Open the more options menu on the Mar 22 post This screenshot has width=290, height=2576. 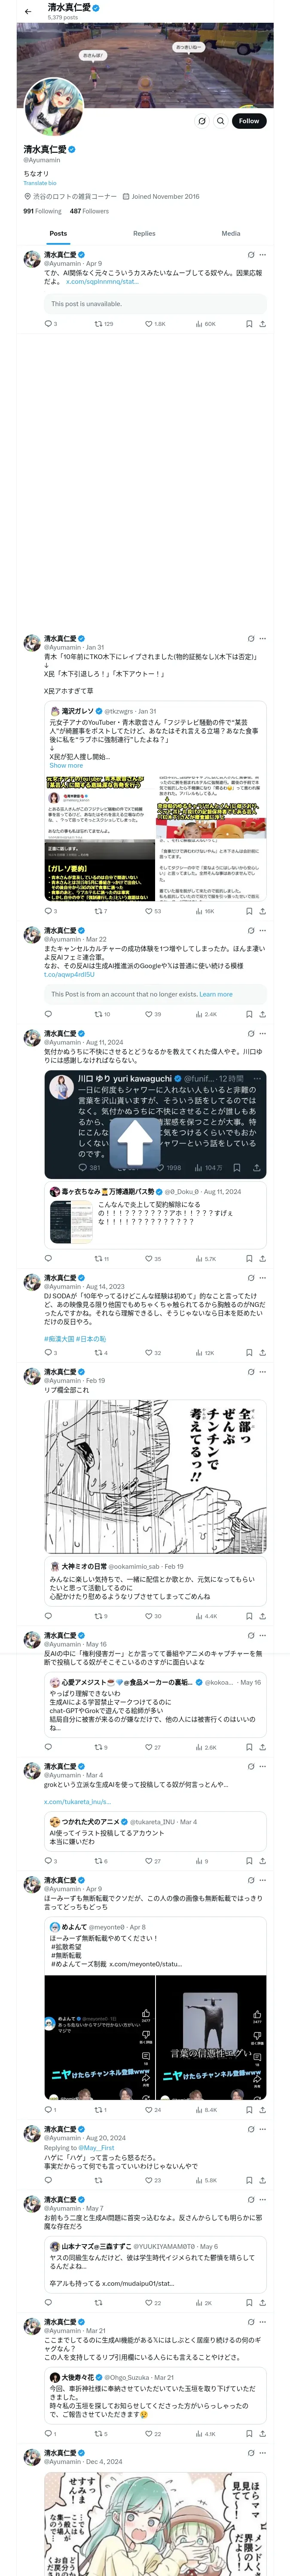click(x=263, y=930)
